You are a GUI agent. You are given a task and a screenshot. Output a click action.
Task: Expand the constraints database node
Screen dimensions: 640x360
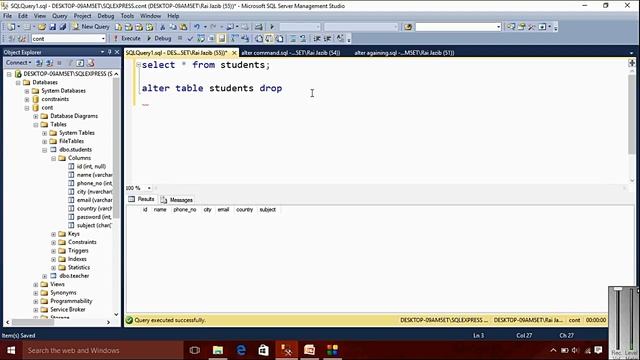pos(27,99)
